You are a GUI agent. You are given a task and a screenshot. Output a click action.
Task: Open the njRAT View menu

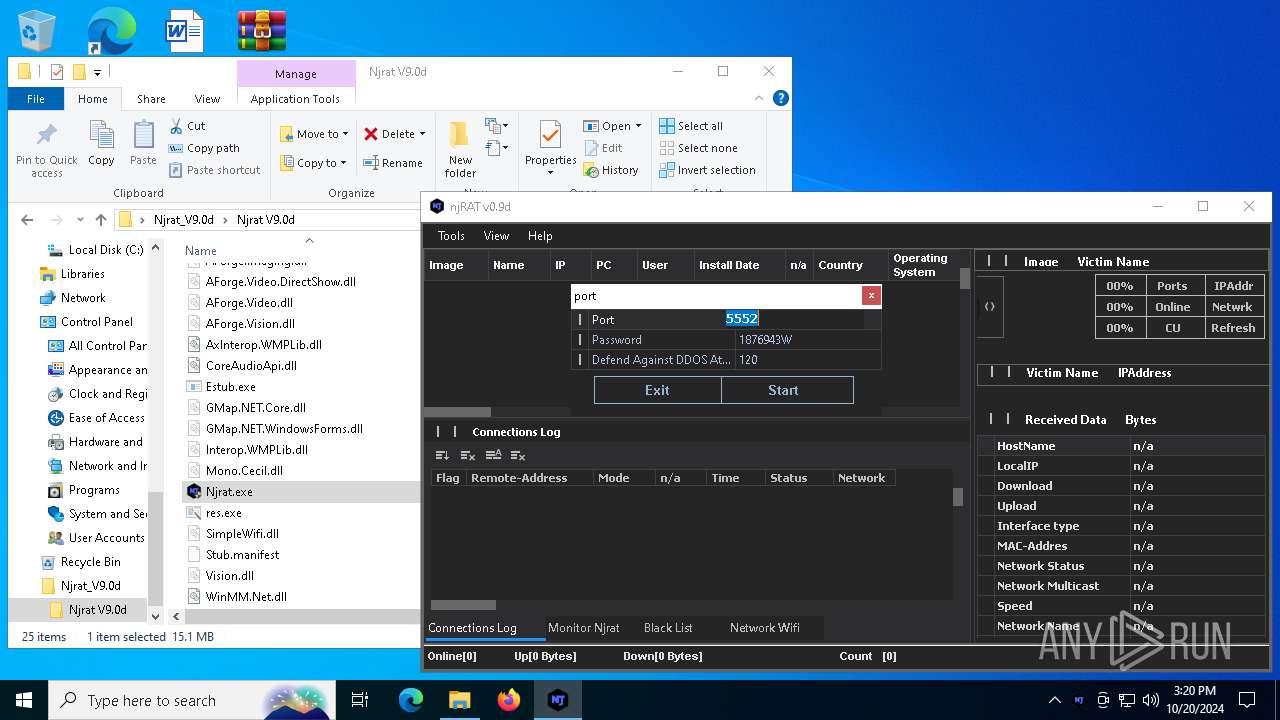496,236
